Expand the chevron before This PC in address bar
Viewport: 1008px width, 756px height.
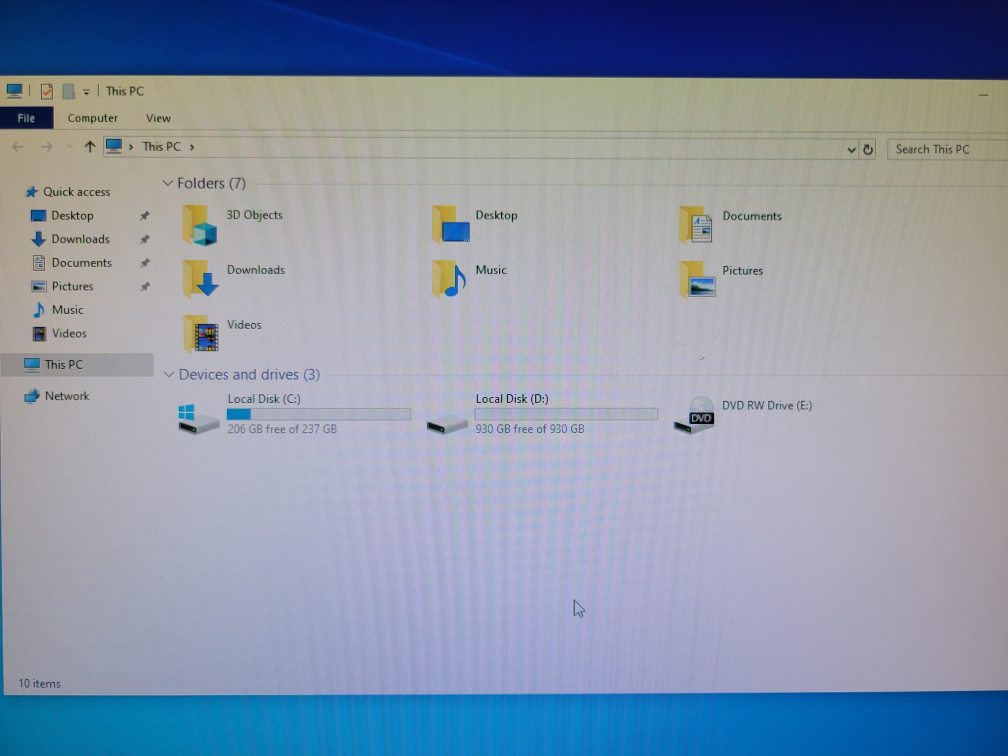(x=131, y=147)
